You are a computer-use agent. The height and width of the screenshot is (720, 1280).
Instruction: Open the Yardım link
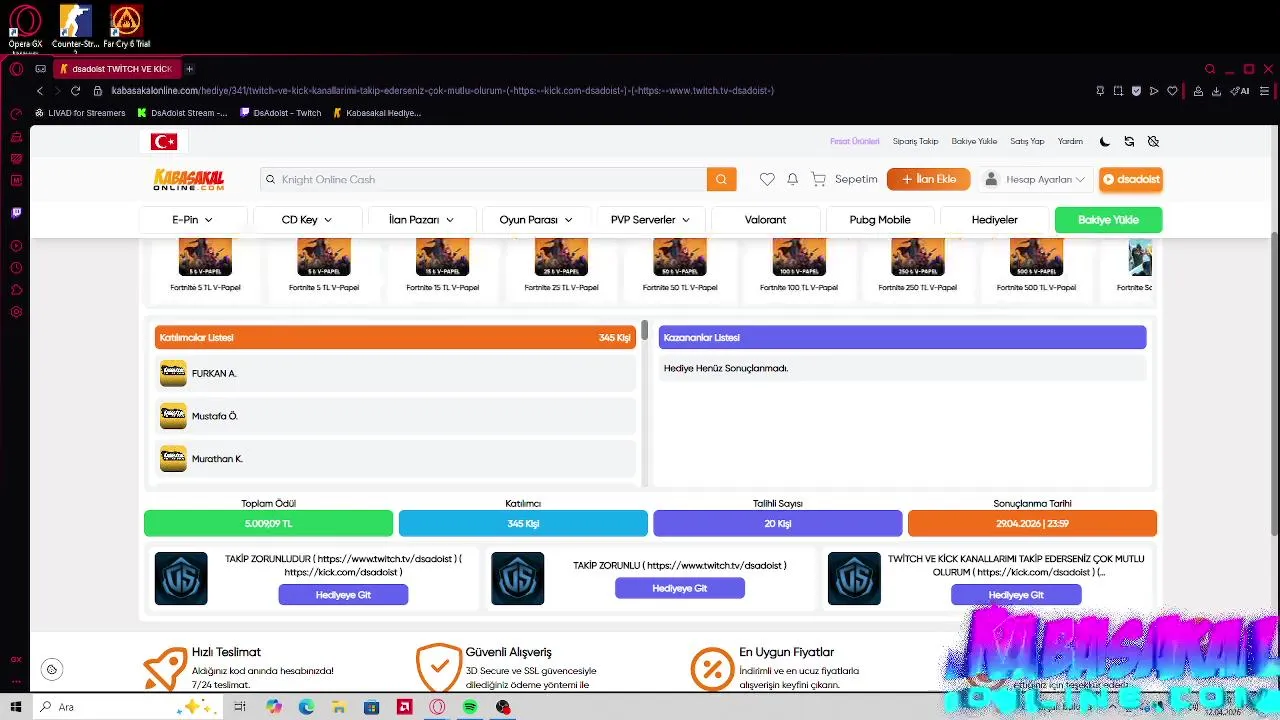(1070, 142)
